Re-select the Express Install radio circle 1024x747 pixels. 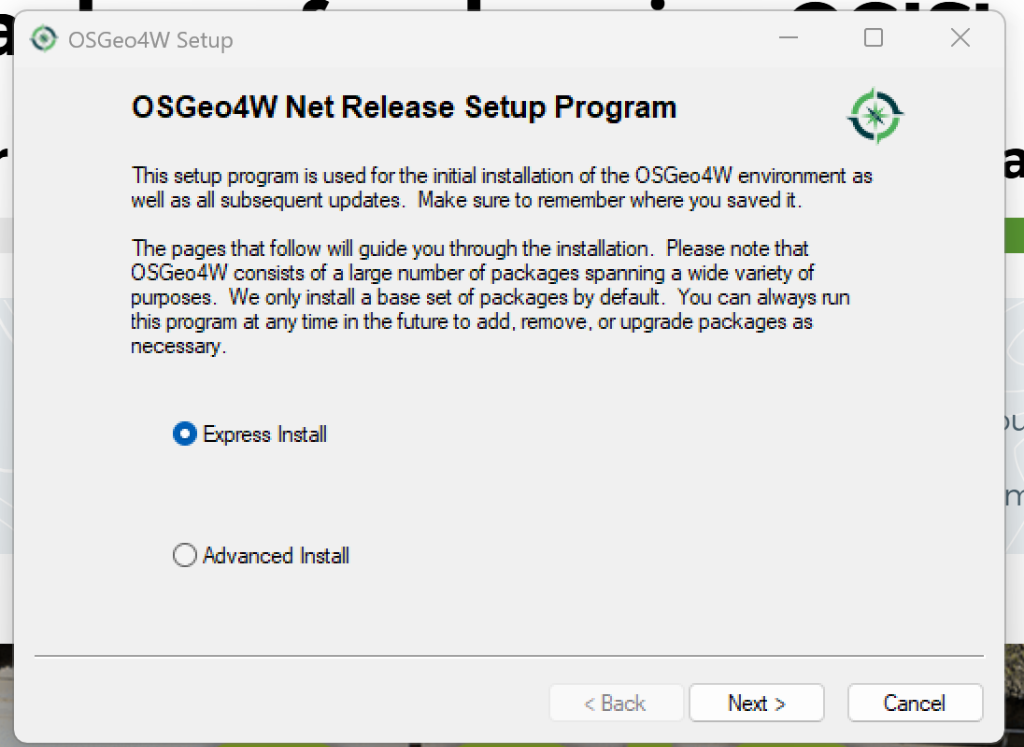tap(183, 434)
